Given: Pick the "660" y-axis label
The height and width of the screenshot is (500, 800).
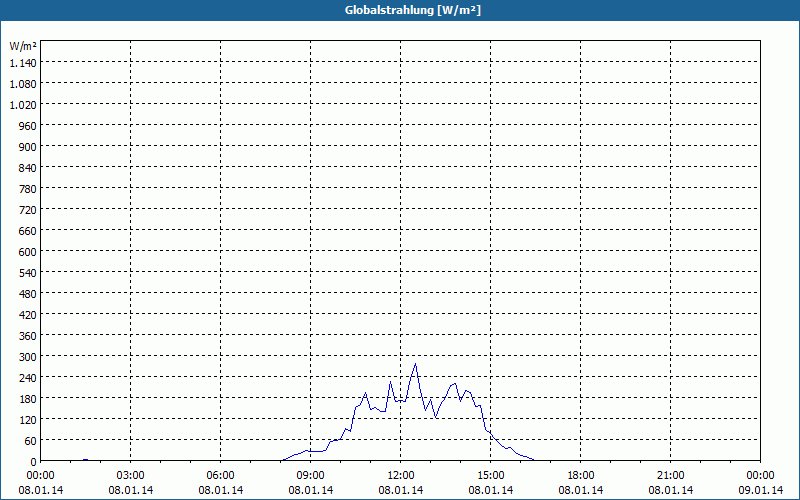Looking at the screenshot, I should point(28,231).
